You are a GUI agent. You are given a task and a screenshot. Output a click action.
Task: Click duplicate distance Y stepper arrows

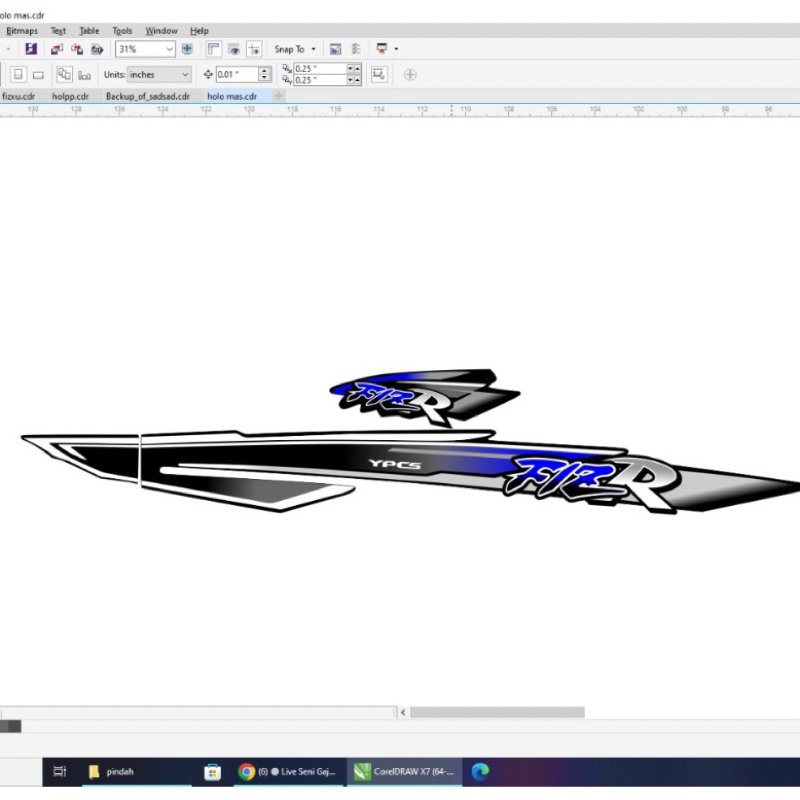coord(354,80)
